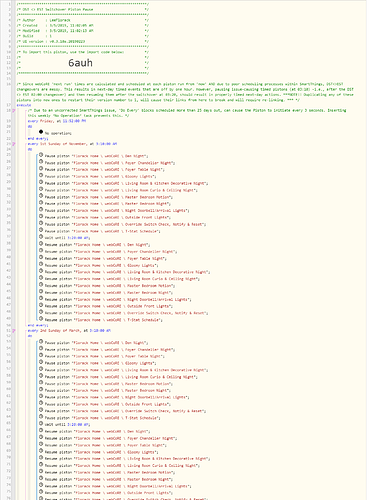Screen dimensions: 369x500
Task: Click icon before Pause Outside Front Lights, November block
Action: pyautogui.click(x=41, y=217)
